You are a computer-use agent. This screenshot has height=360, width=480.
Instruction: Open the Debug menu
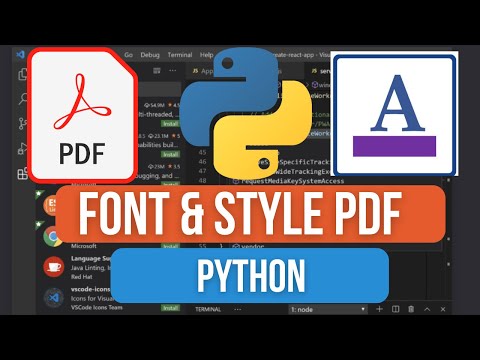[150, 55]
